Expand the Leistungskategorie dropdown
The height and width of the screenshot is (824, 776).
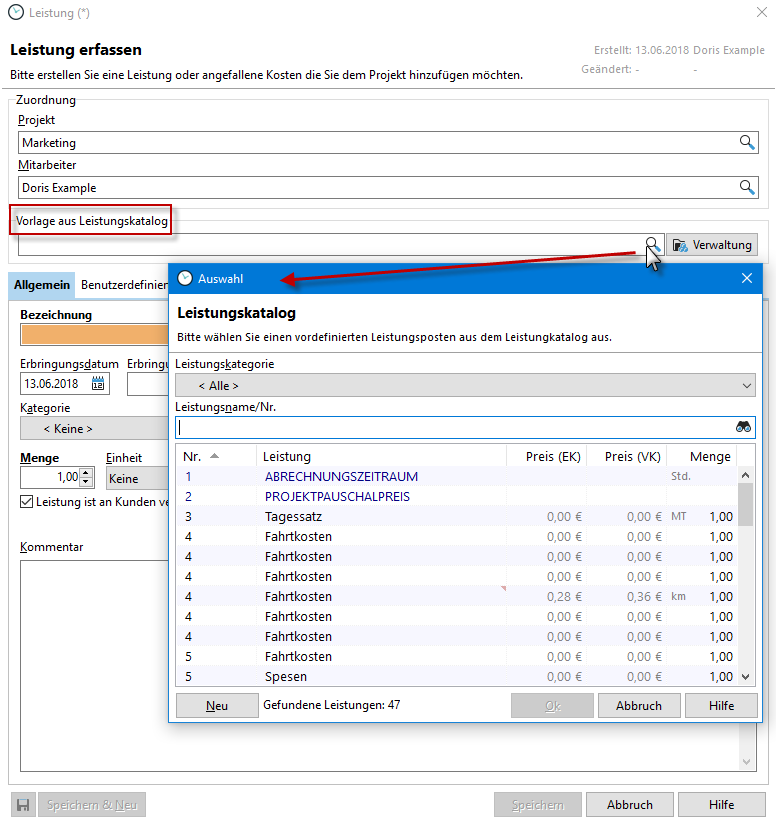[465, 385]
